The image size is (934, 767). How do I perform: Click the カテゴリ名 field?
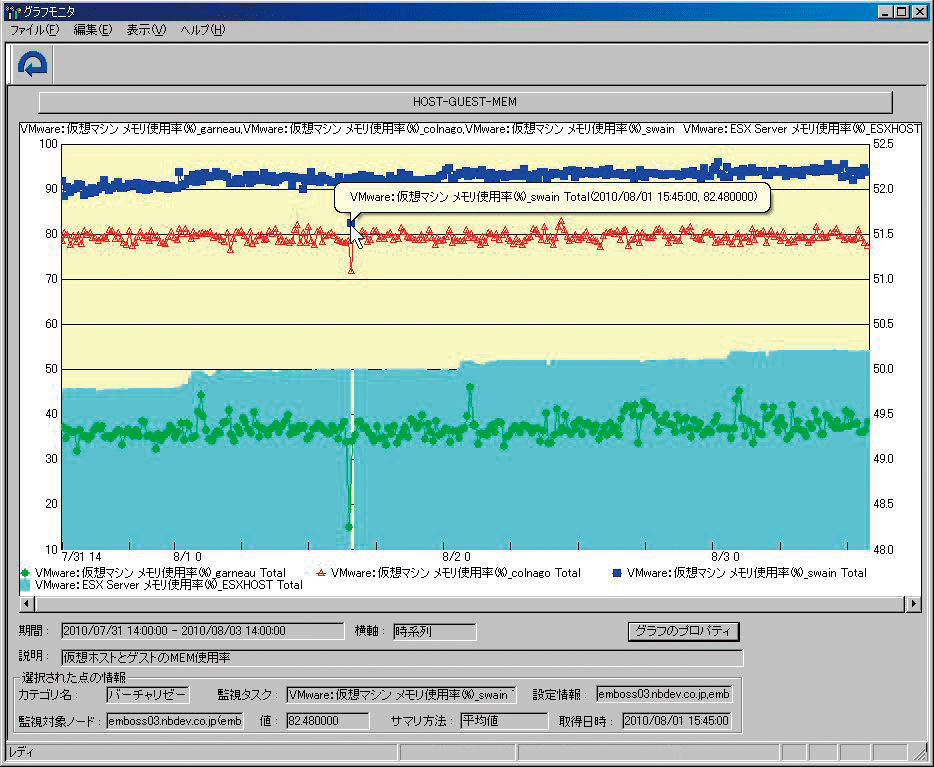coord(148,694)
